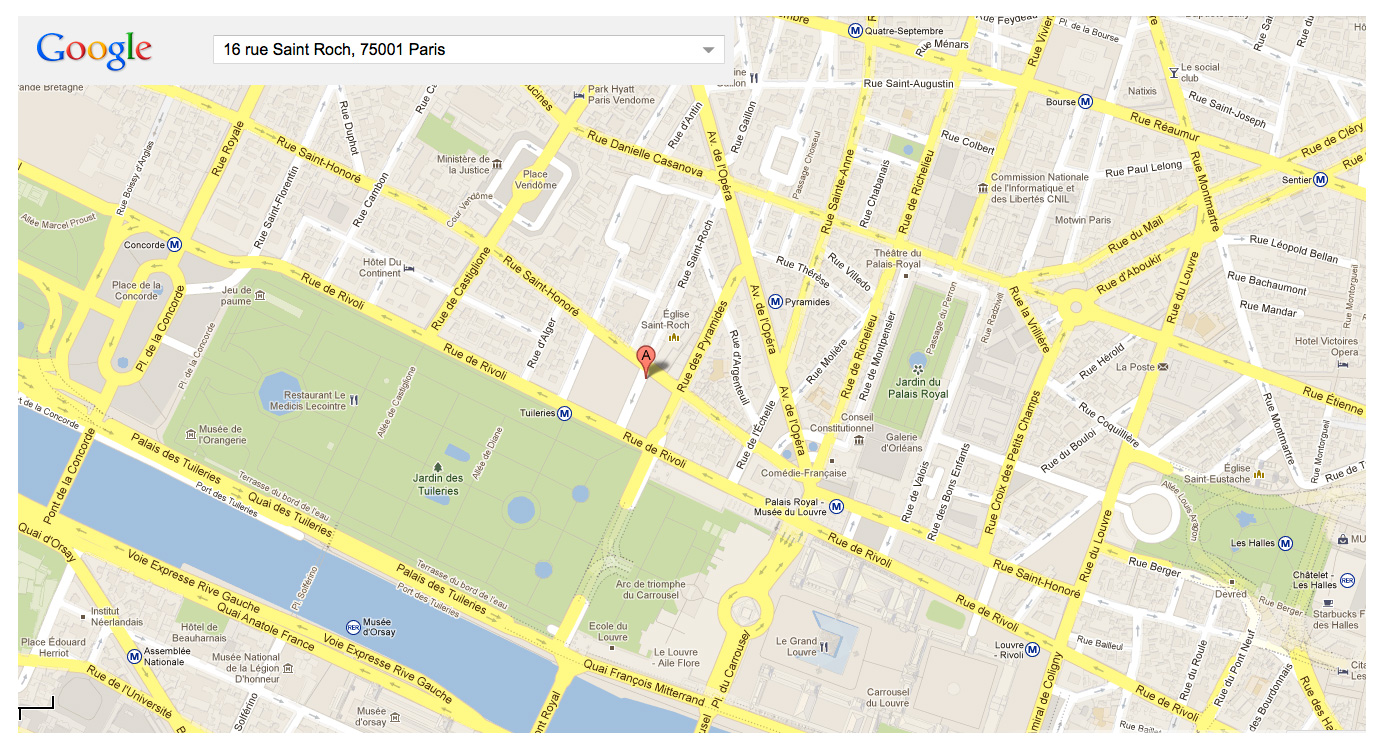Open the address suggestions dropdown arrow

coord(708,50)
